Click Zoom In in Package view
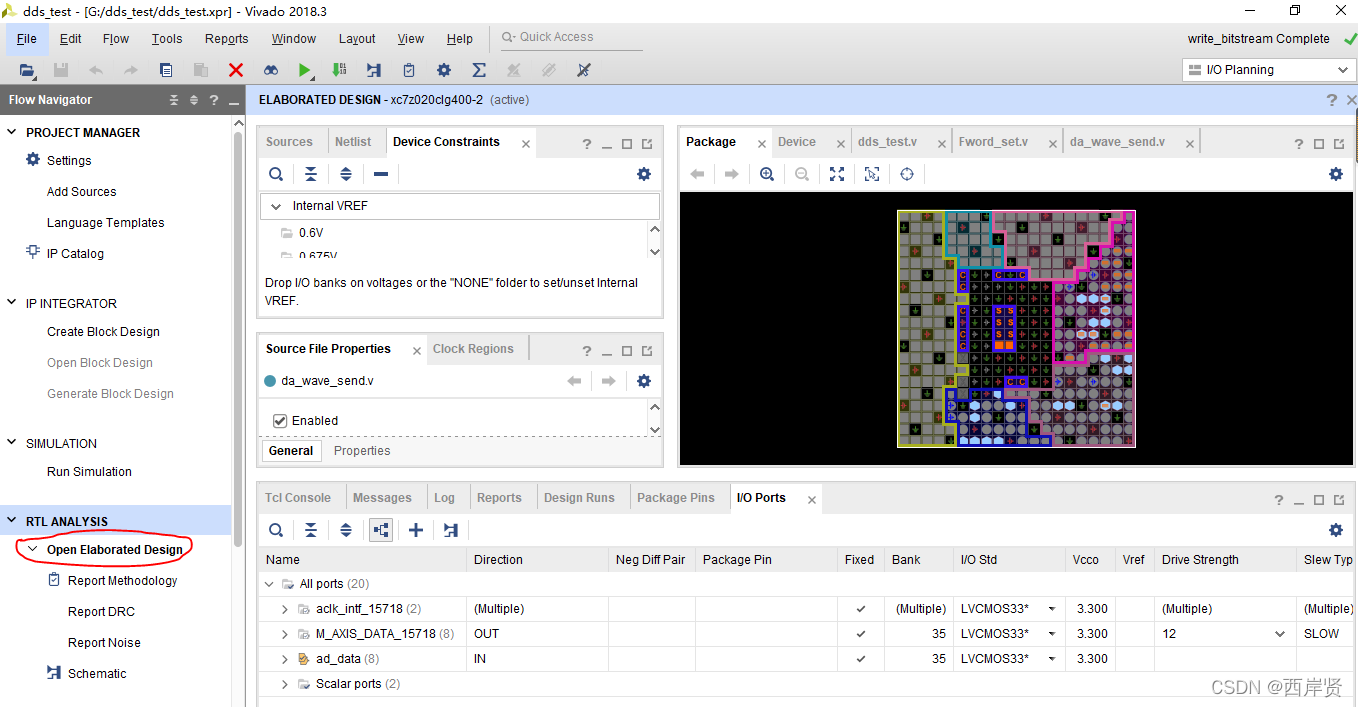 (x=767, y=174)
